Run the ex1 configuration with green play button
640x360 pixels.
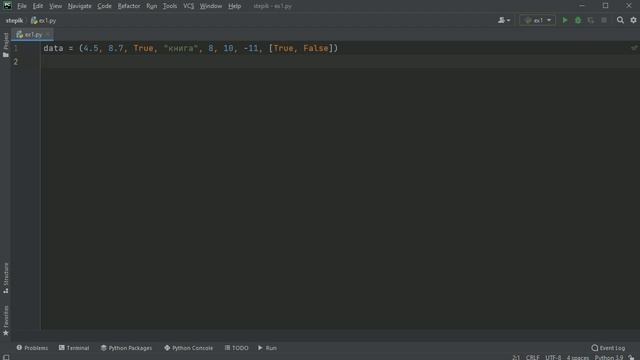pyautogui.click(x=565, y=20)
